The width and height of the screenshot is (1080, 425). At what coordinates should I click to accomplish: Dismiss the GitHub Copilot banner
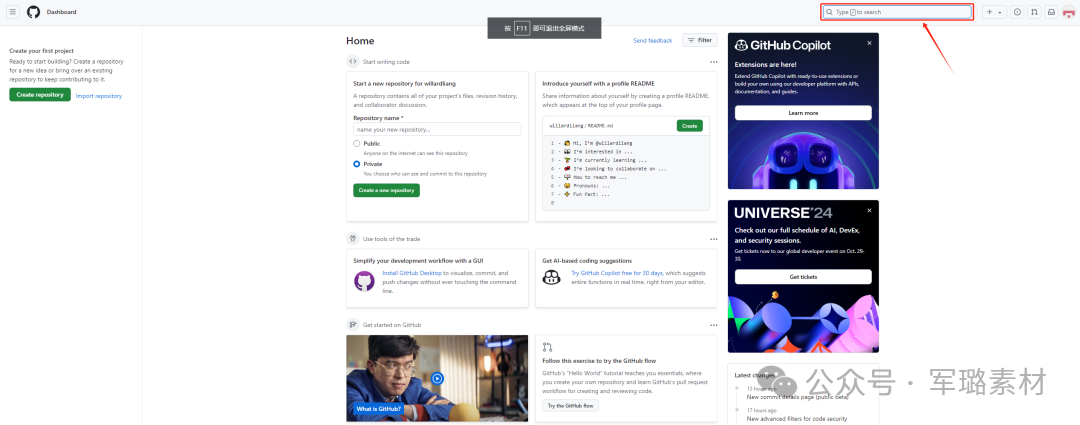869,43
